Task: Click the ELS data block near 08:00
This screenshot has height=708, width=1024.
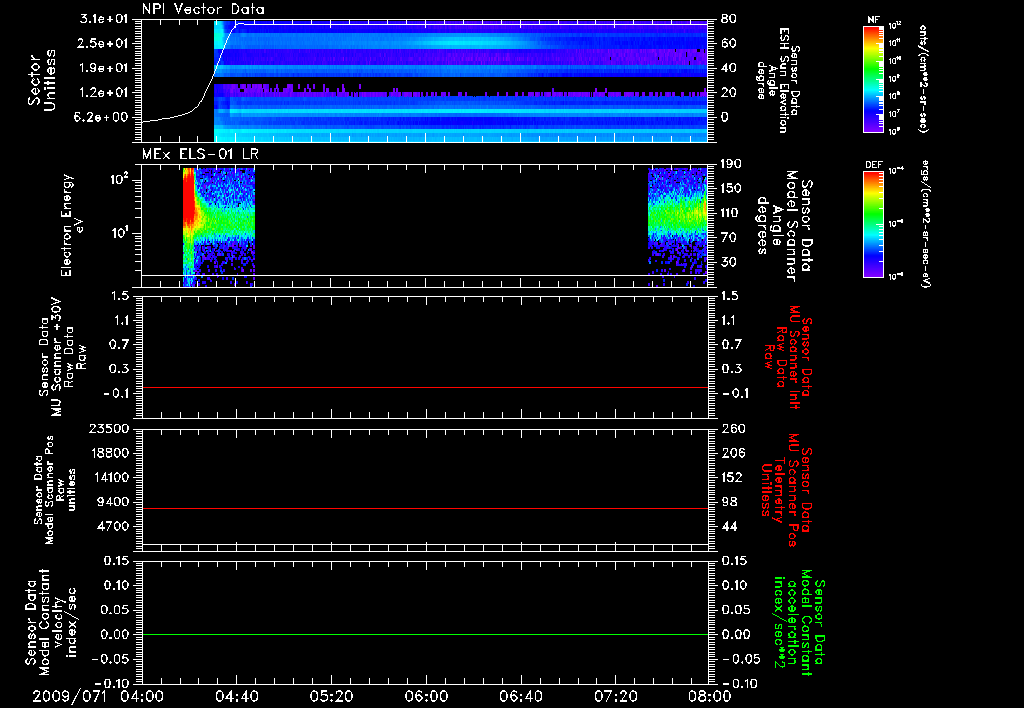Action: point(677,227)
